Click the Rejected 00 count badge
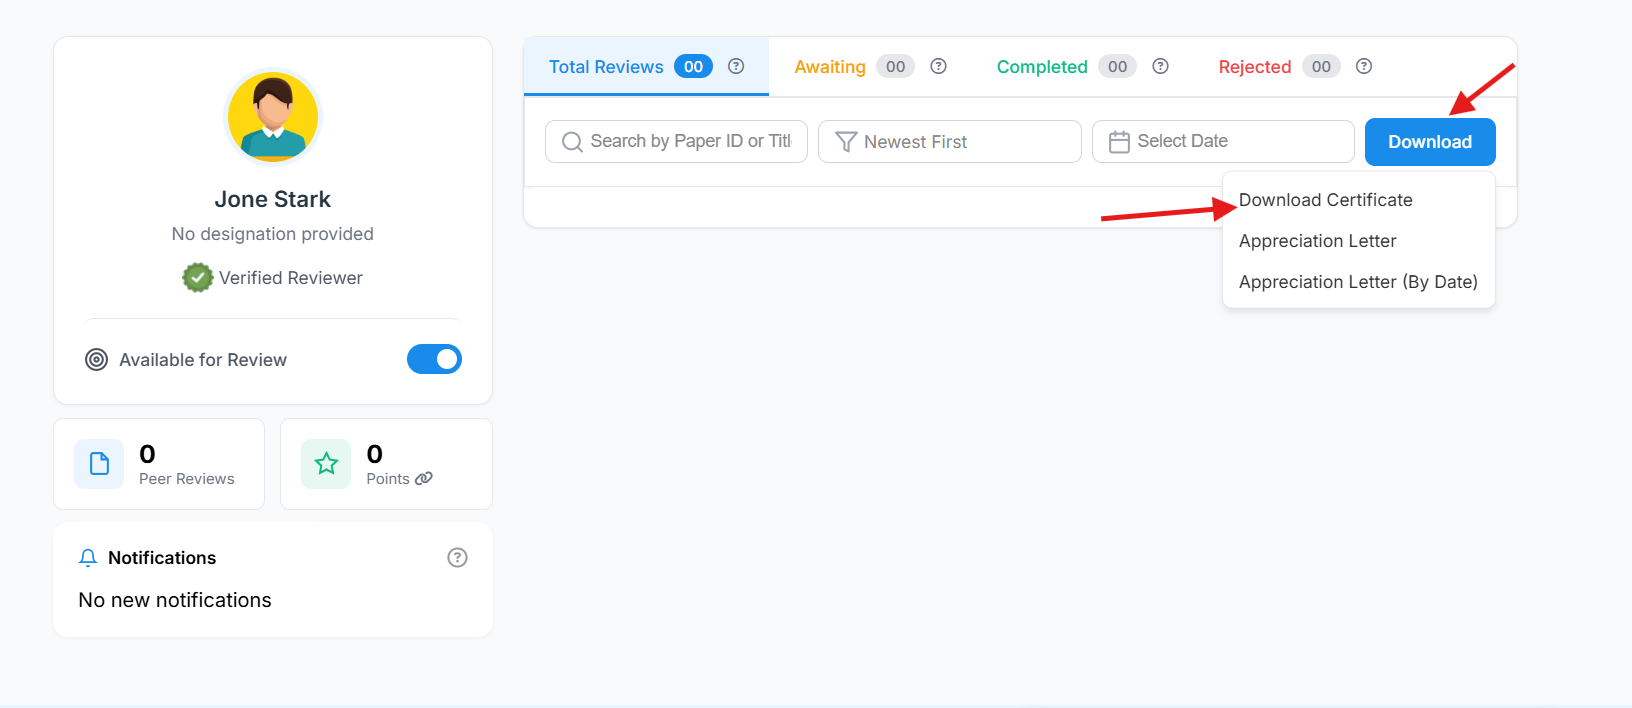The width and height of the screenshot is (1632, 708). click(1321, 67)
